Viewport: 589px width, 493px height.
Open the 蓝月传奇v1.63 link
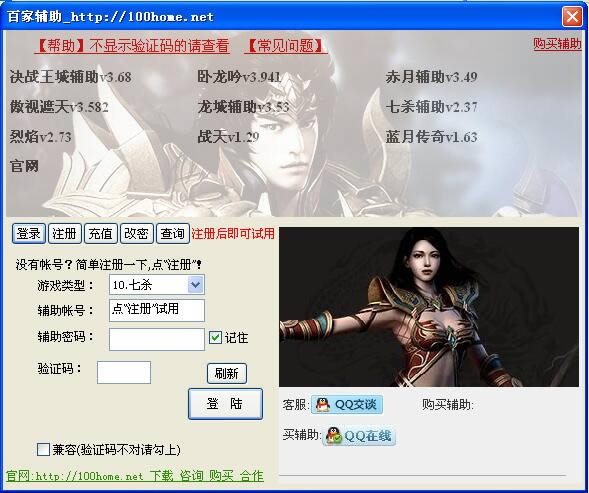[x=431, y=137]
